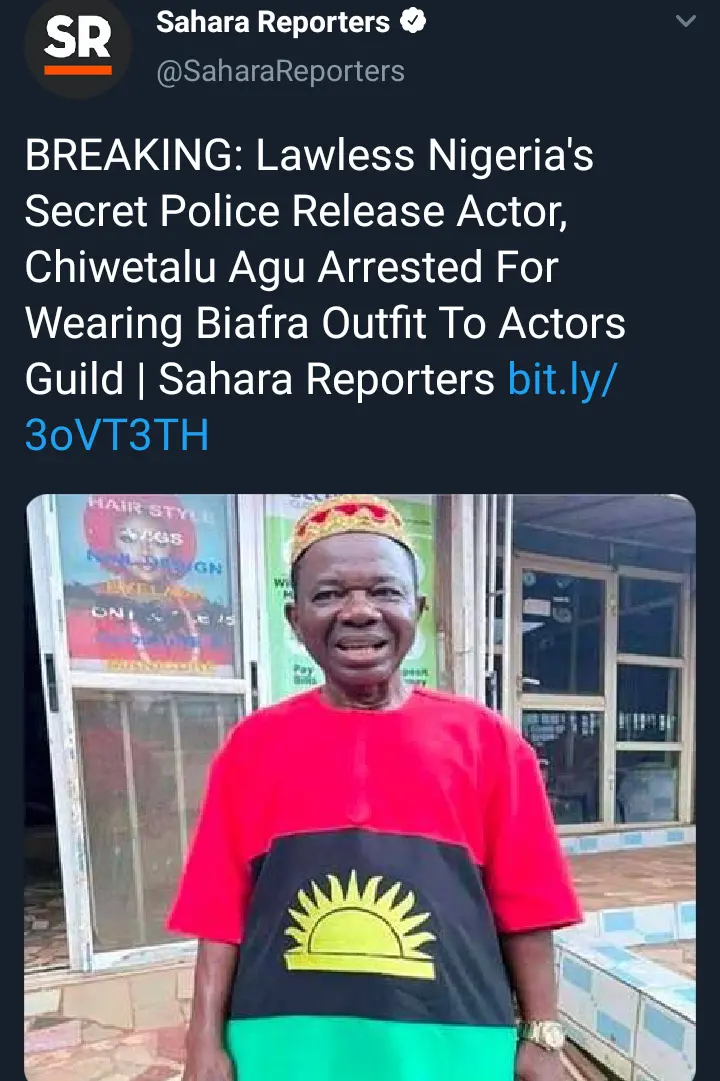Click the word BREAKING in the tweet
720x1081 pixels.
tap(134, 156)
